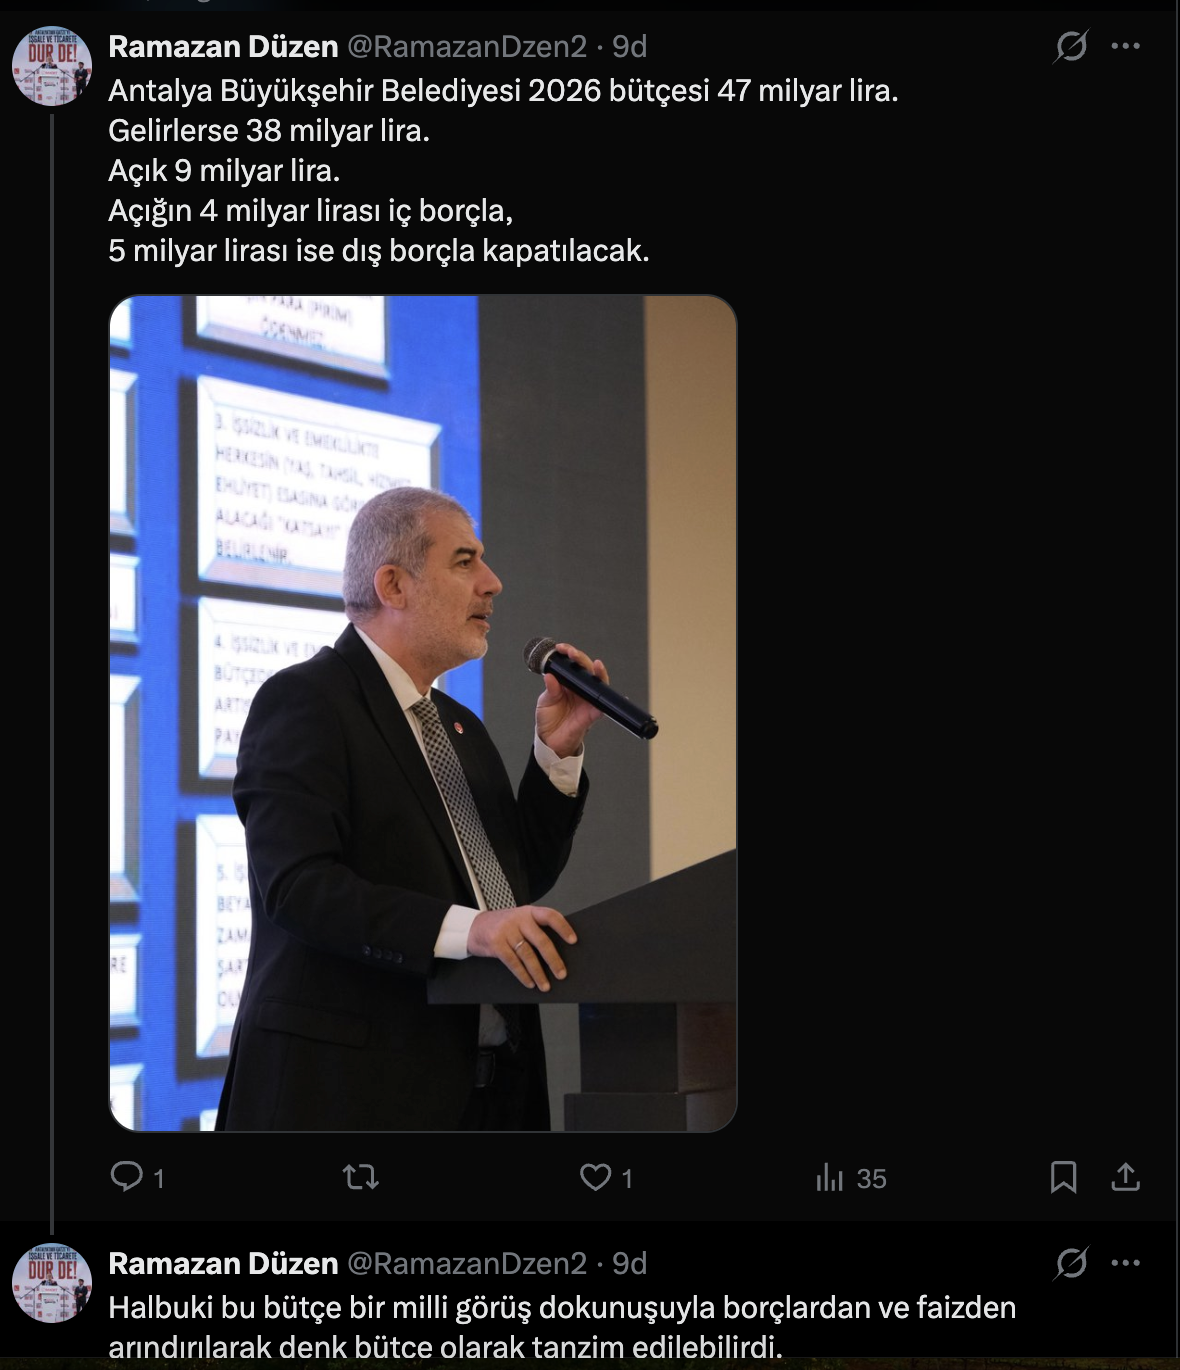Click Grok icon on second tweet
The height and width of the screenshot is (1370, 1180).
point(1071,1264)
